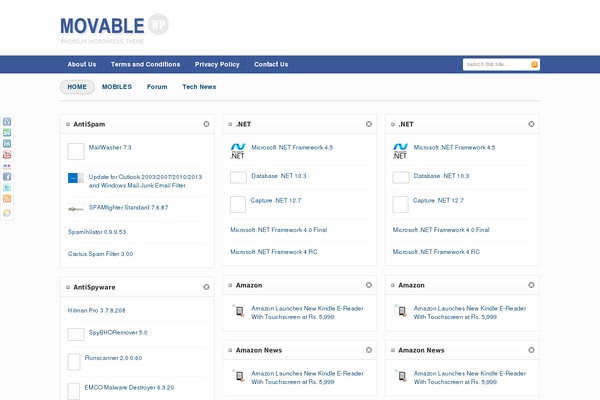Image resolution: width=600 pixels, height=400 pixels.
Task: Close the middle column .NET widget
Action: [369, 124]
